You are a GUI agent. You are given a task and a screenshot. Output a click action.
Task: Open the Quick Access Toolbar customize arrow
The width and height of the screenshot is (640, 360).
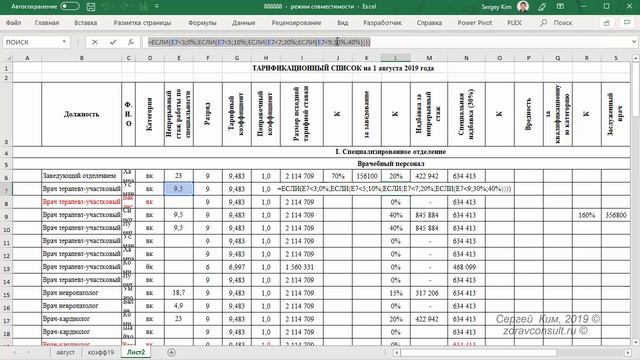[157, 7]
